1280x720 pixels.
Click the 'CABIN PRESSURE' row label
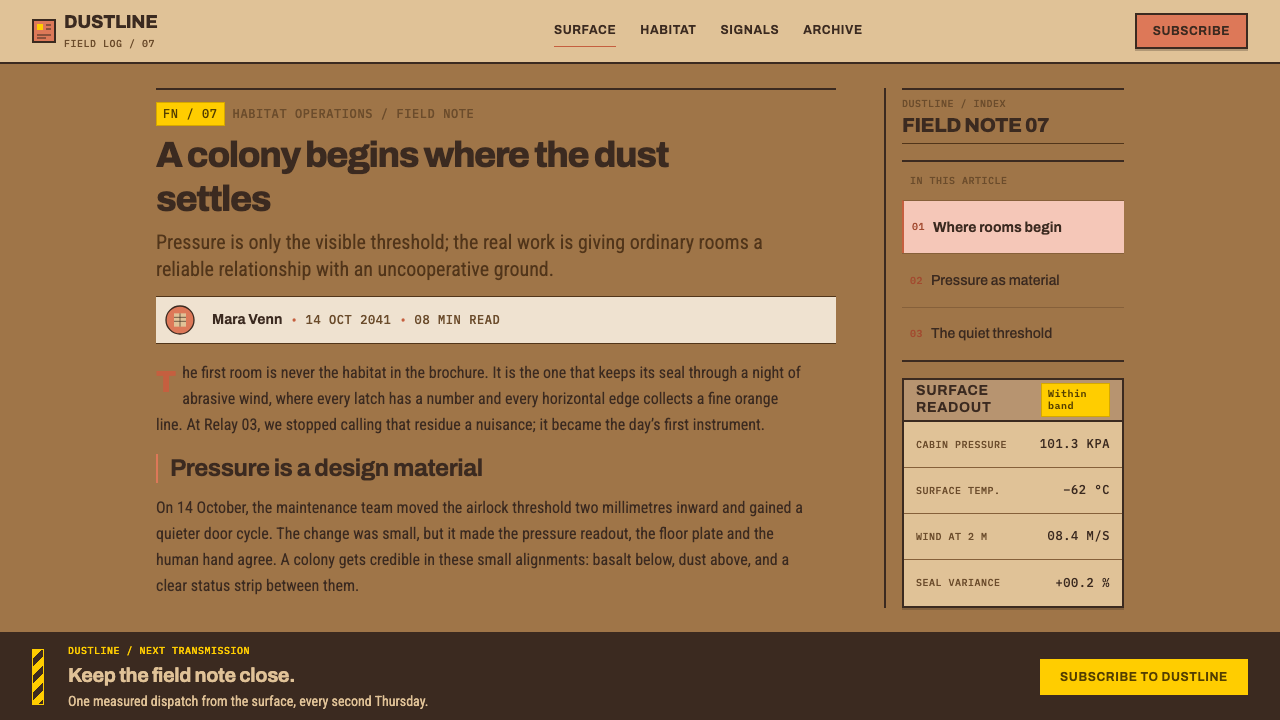click(961, 445)
